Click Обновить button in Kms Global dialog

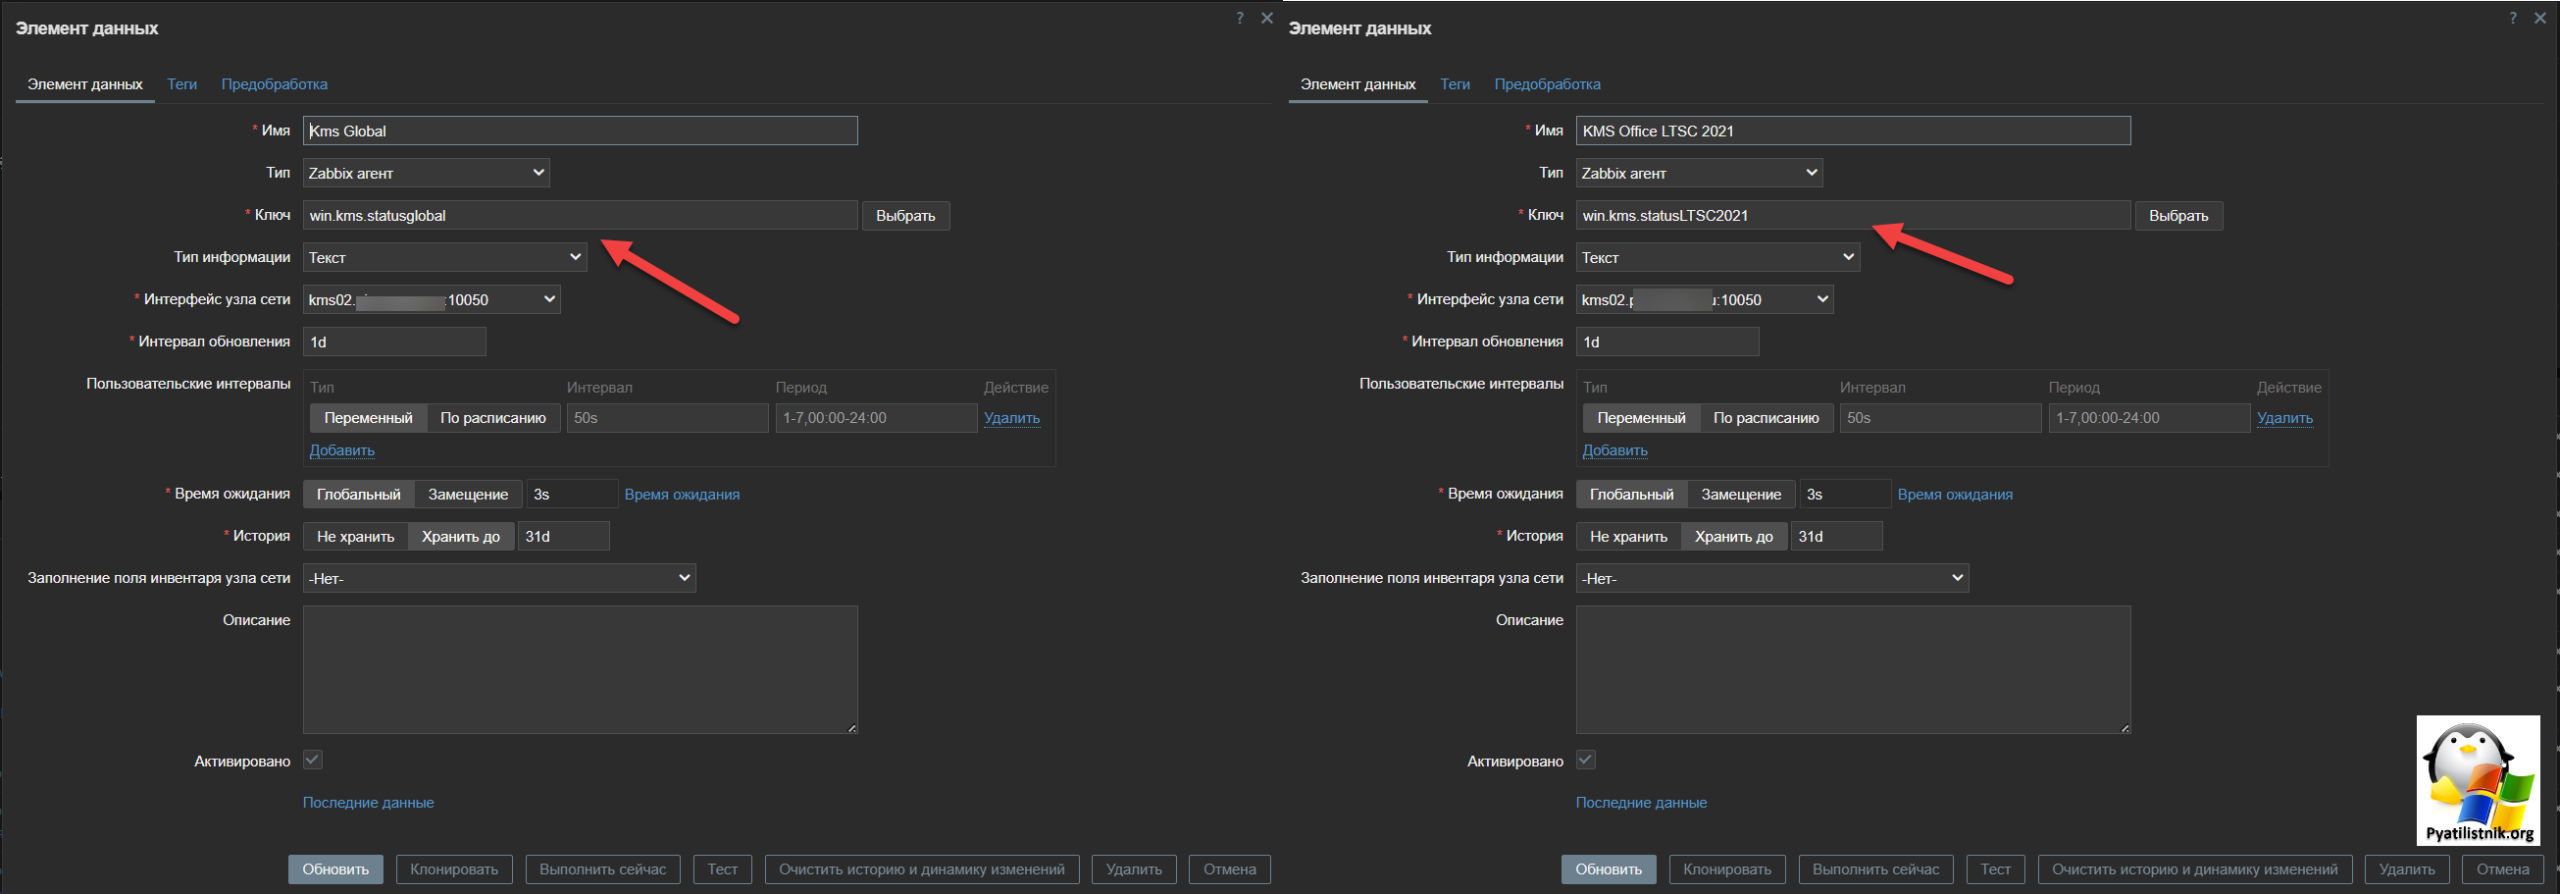[336, 869]
